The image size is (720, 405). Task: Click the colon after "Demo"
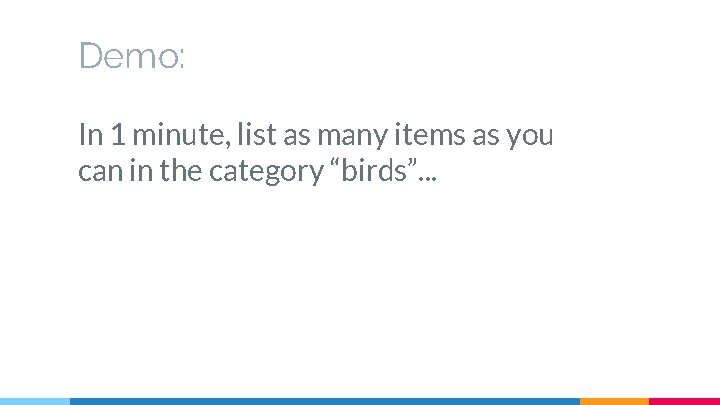coord(182,61)
